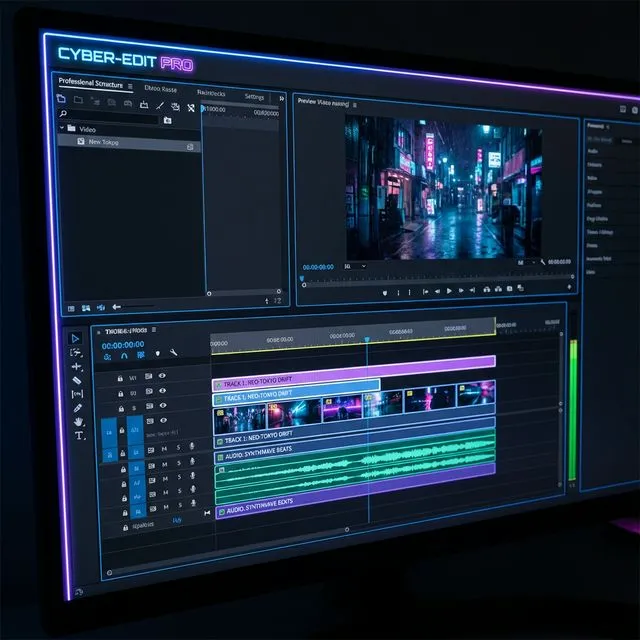
Task: Click the preview scrubber playhead
Action: [302, 279]
